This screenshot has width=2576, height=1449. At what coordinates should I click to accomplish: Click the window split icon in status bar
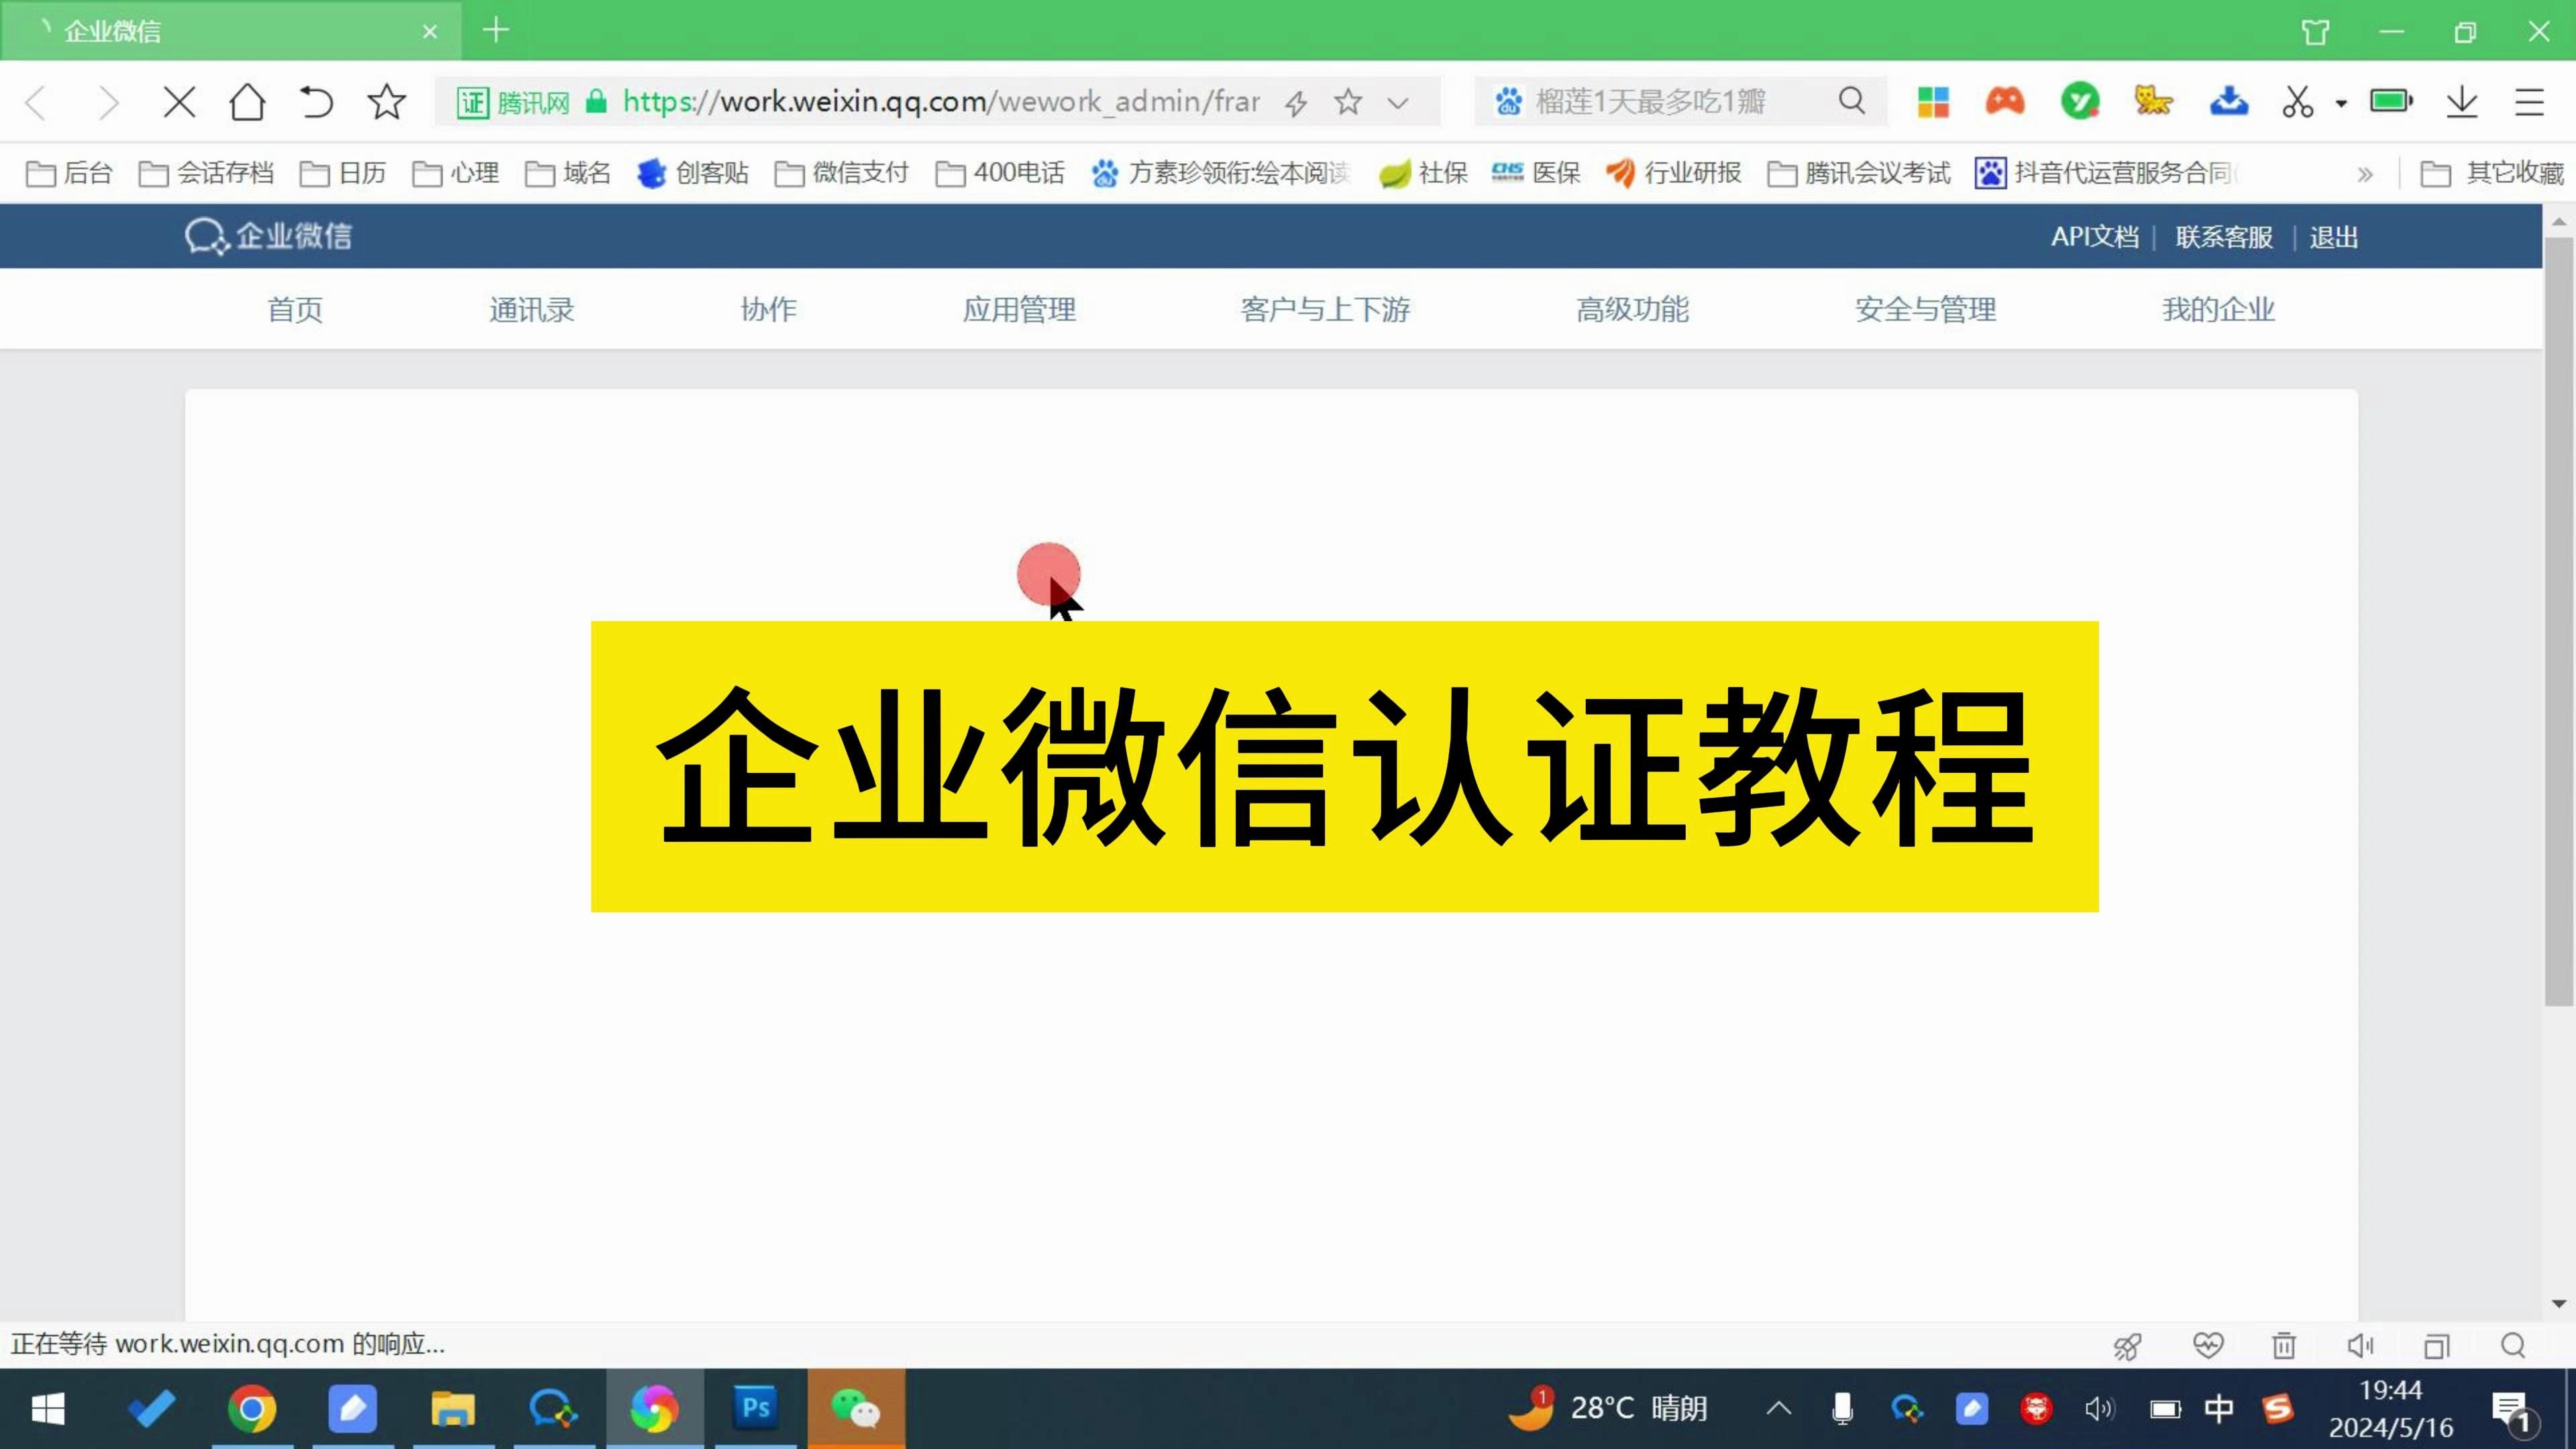[2437, 1346]
